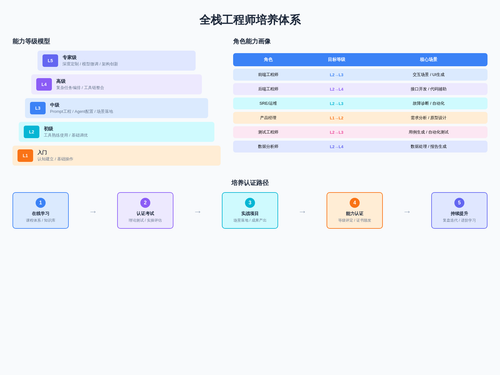Click the indigo step circle numbered 5
The image size is (500, 375).
[459, 203]
